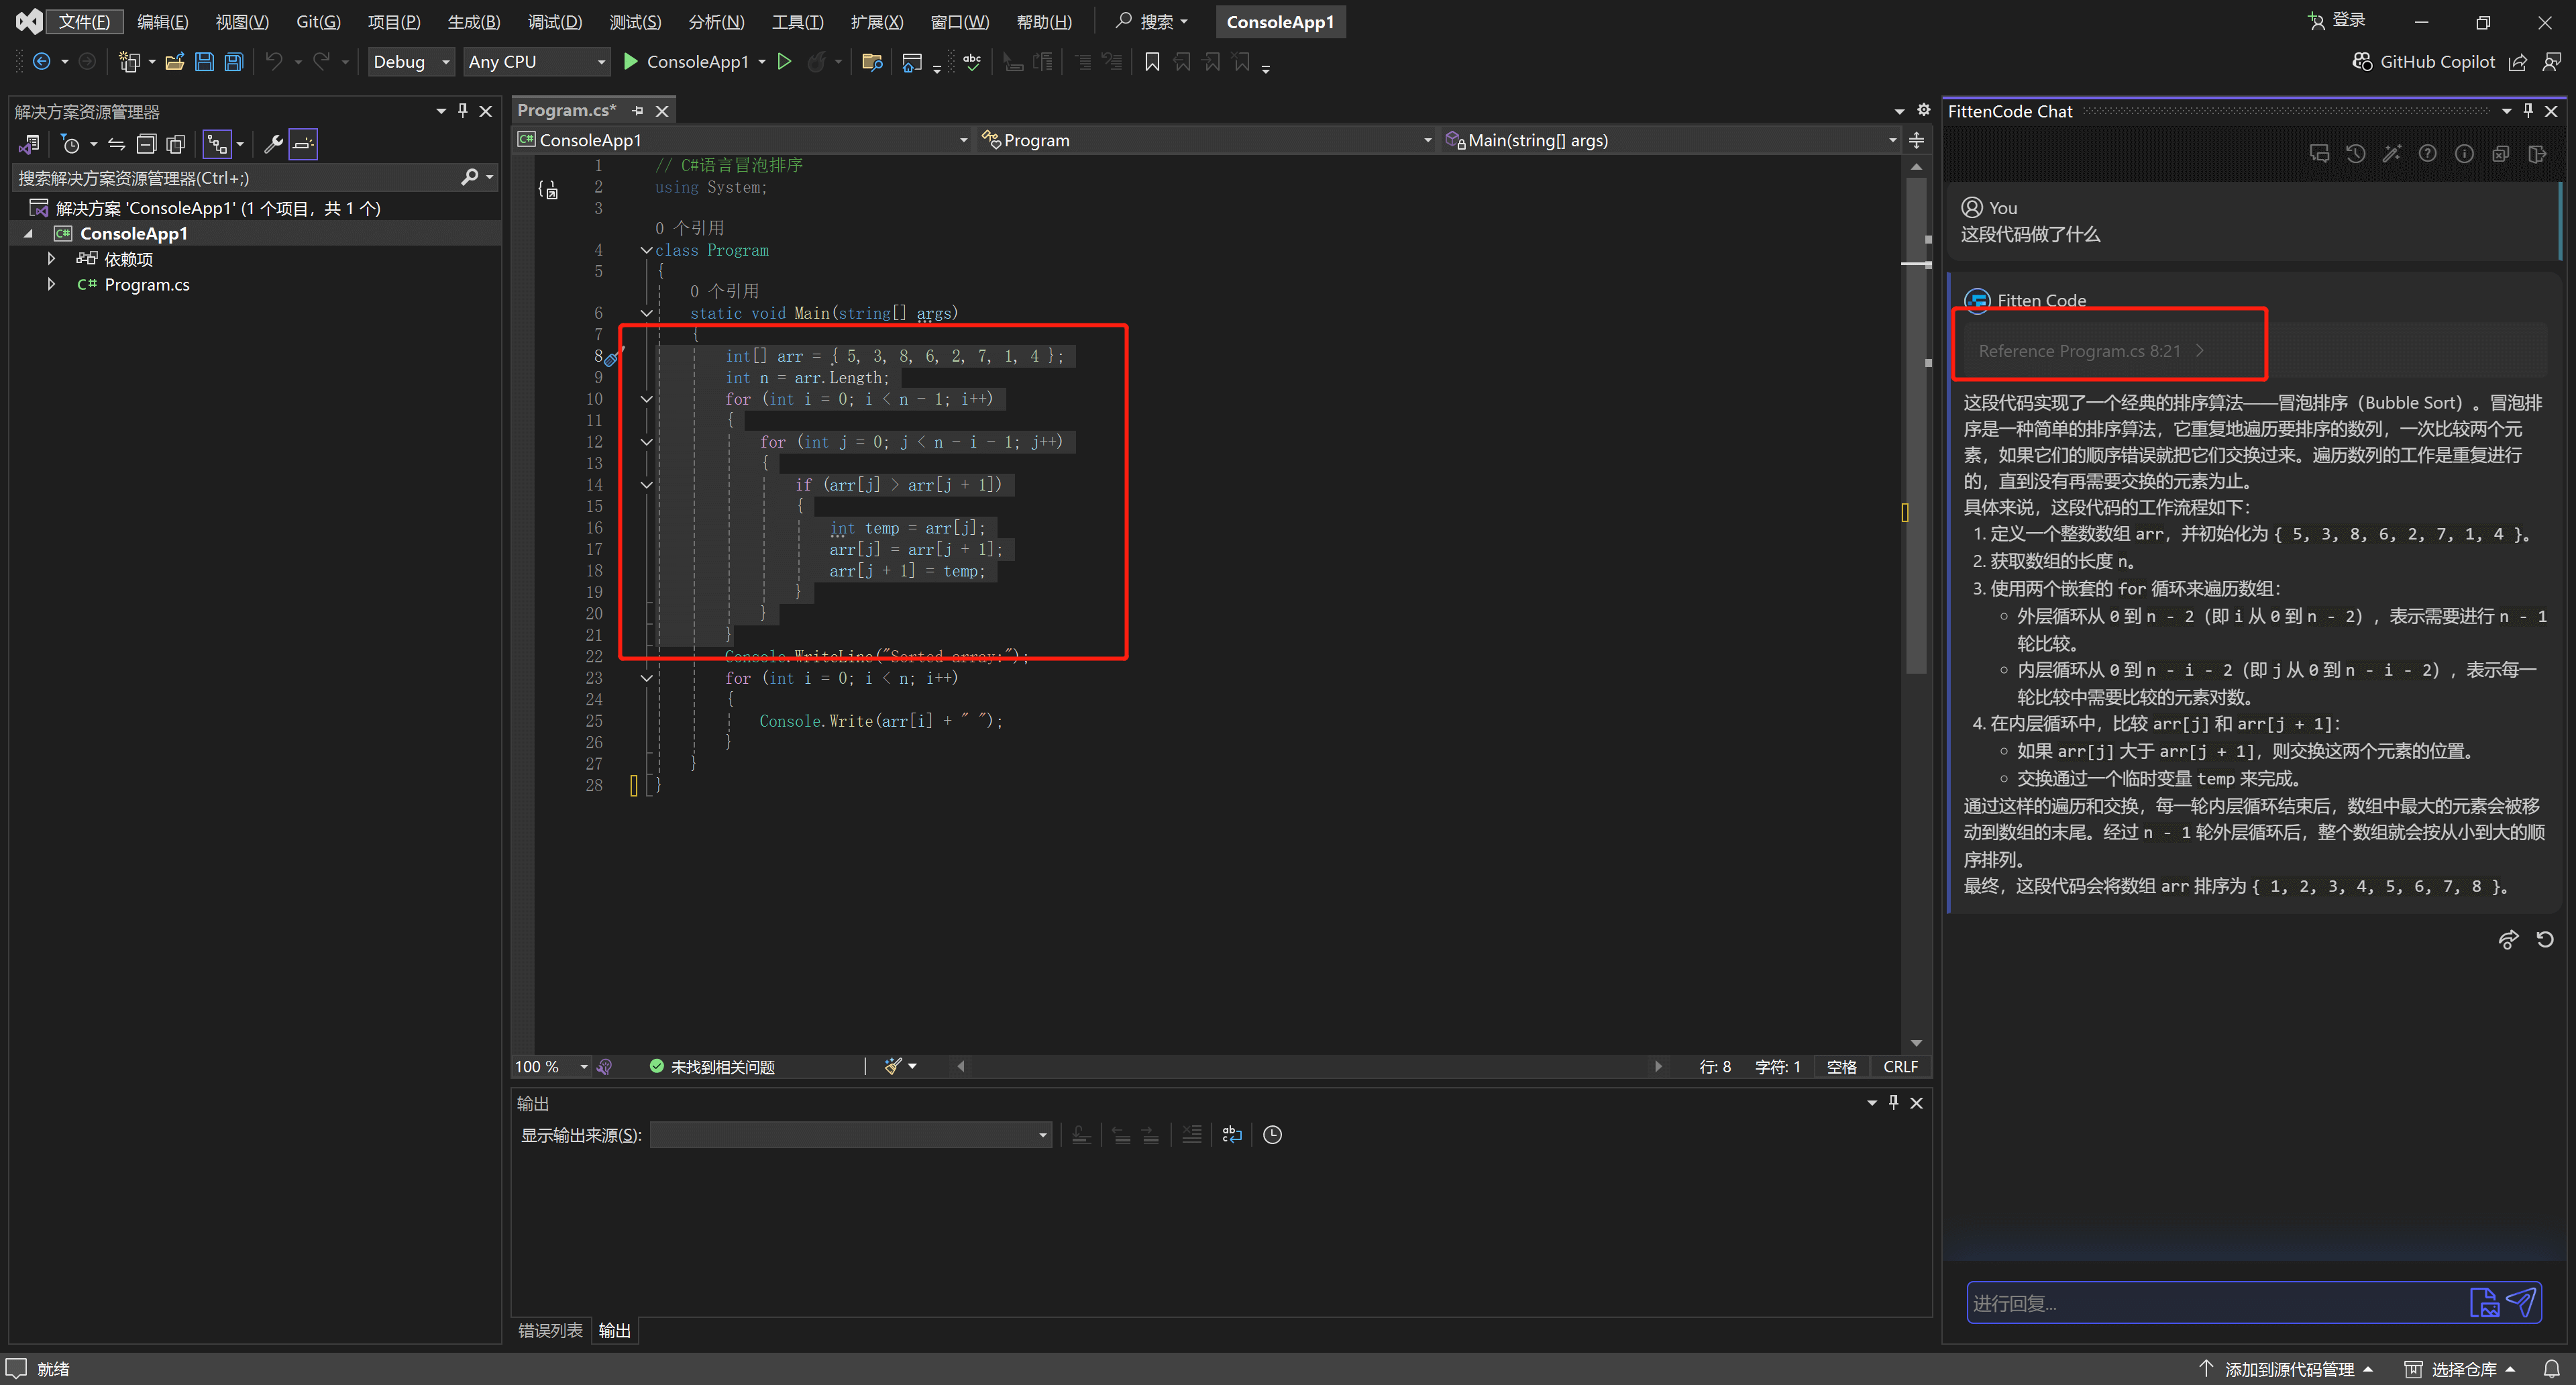The image size is (2576, 1385).
Task: Click the send message paper-plane icon
Action: 2521,1302
